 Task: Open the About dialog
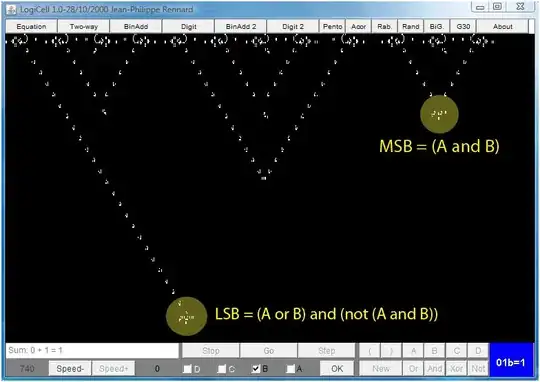click(x=502, y=27)
